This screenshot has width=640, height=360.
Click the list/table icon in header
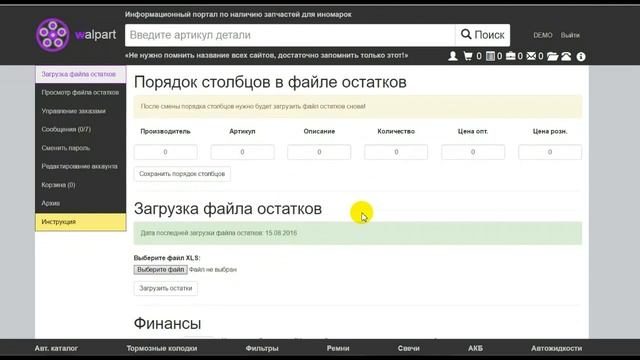click(490, 56)
